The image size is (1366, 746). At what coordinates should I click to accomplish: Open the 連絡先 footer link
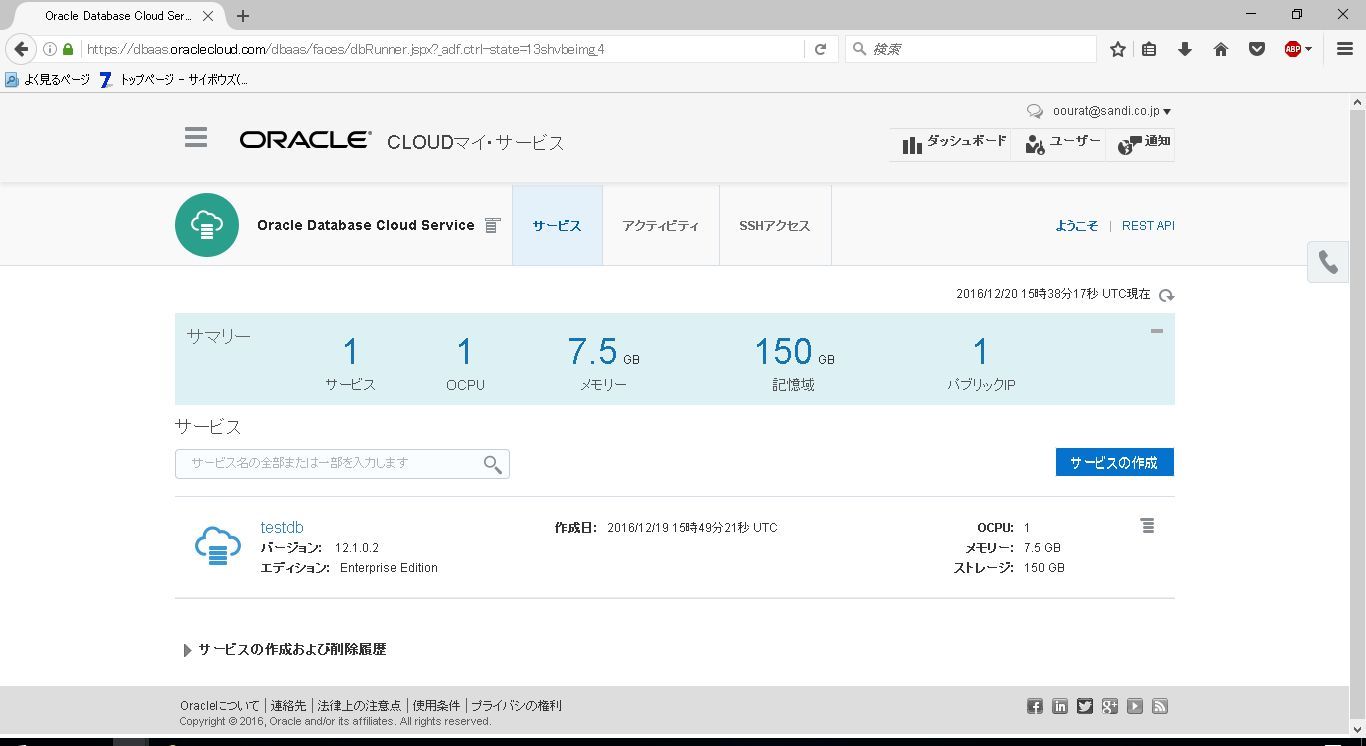288,706
